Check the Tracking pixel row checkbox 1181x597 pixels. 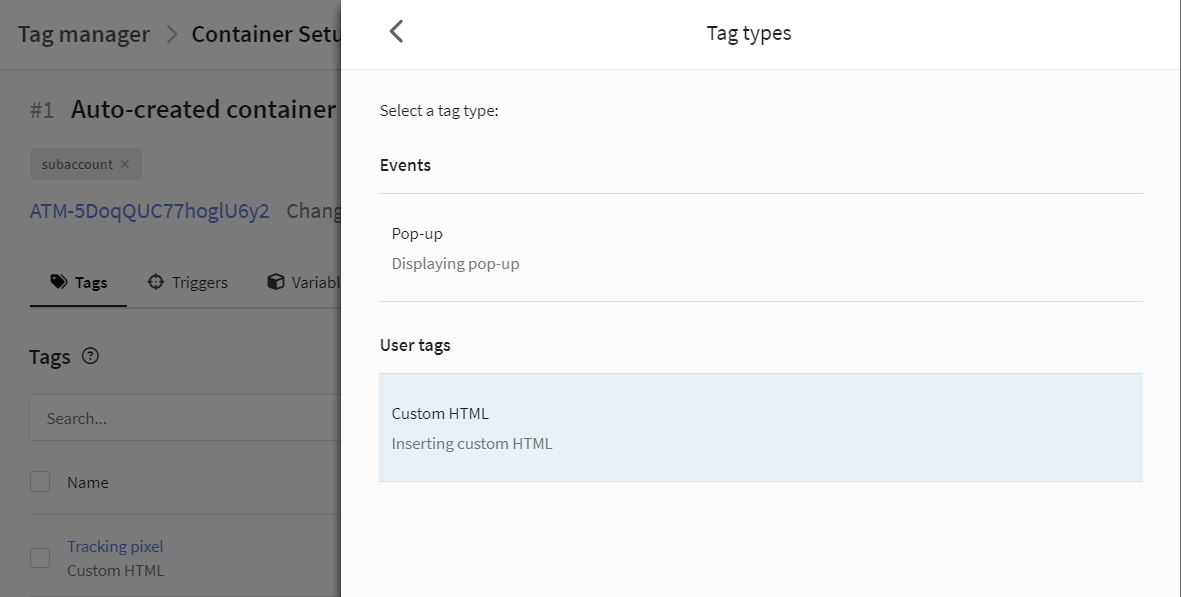click(40, 558)
